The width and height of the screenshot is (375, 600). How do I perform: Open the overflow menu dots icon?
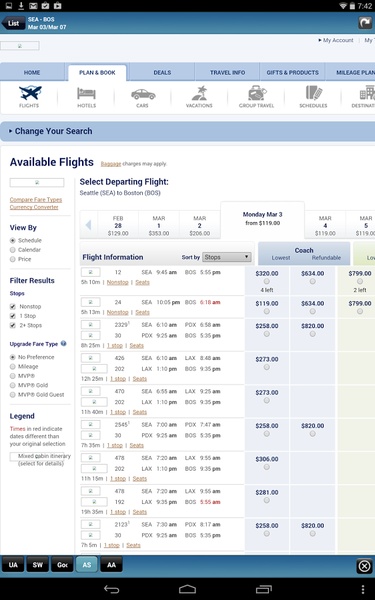coord(363,589)
